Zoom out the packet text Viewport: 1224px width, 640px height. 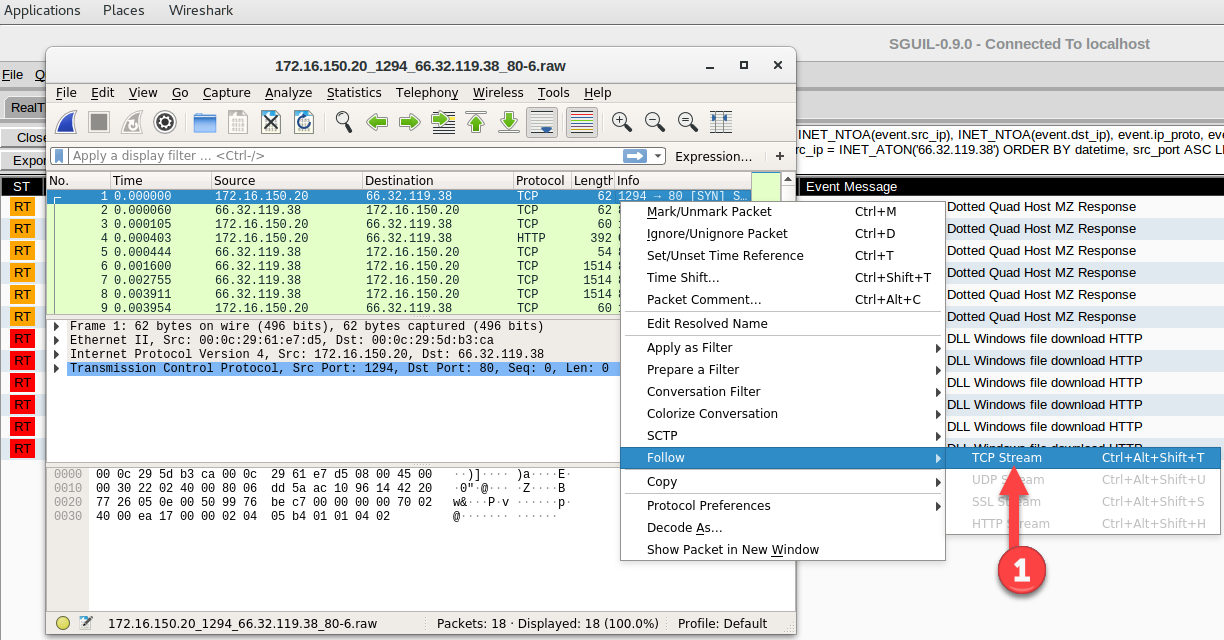click(x=655, y=122)
